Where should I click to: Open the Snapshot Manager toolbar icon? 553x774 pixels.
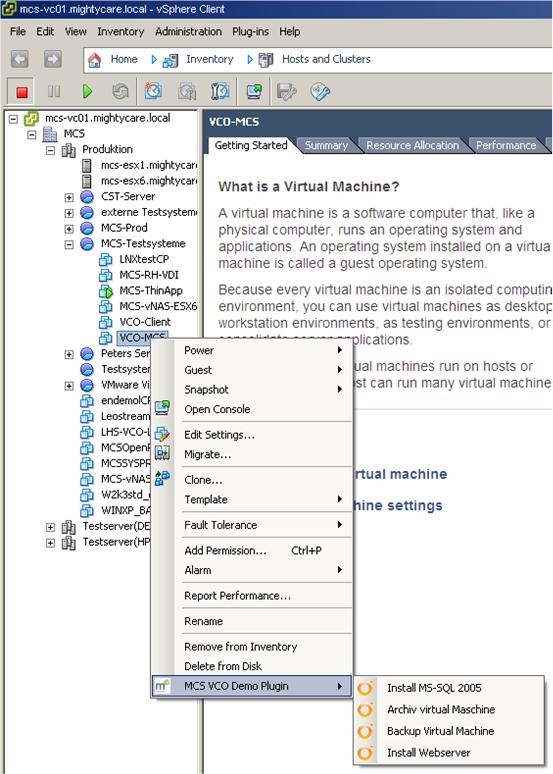coord(220,91)
